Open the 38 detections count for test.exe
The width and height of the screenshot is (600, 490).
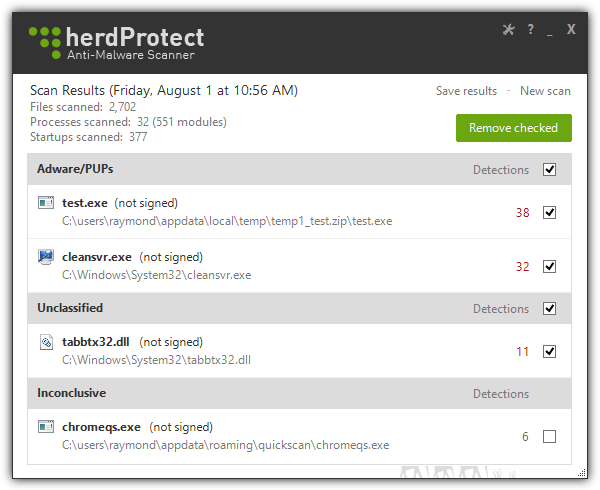522,212
